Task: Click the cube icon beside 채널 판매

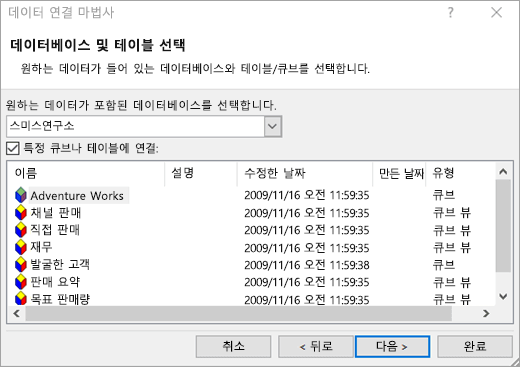Action: pyautogui.click(x=21, y=213)
